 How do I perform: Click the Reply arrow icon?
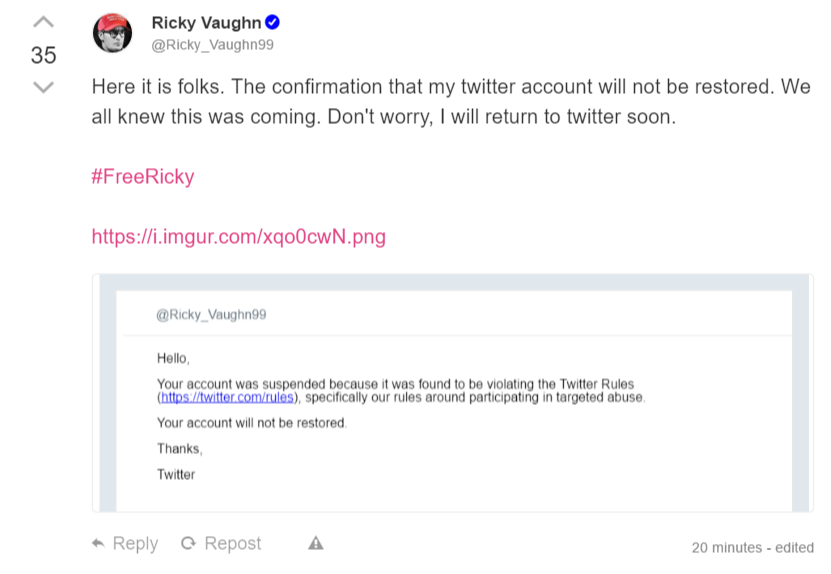[98, 543]
